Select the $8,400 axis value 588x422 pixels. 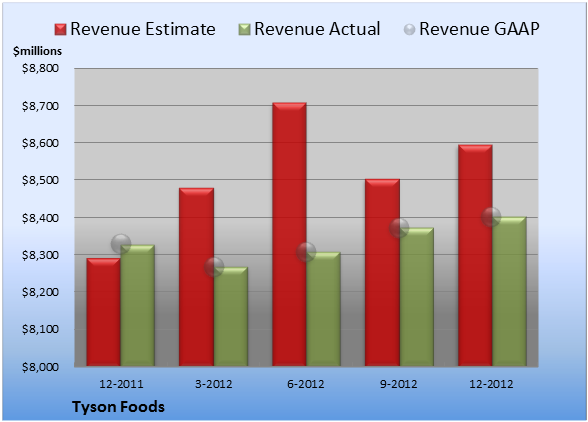point(40,218)
